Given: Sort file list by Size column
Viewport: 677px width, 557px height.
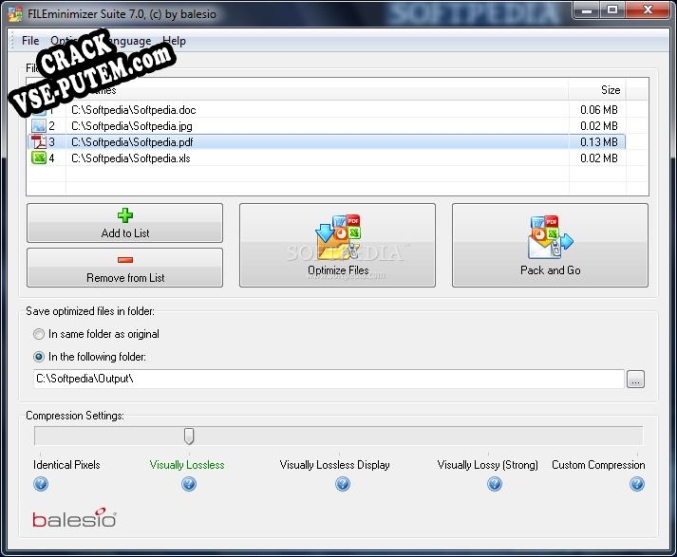Looking at the screenshot, I should (x=597, y=90).
